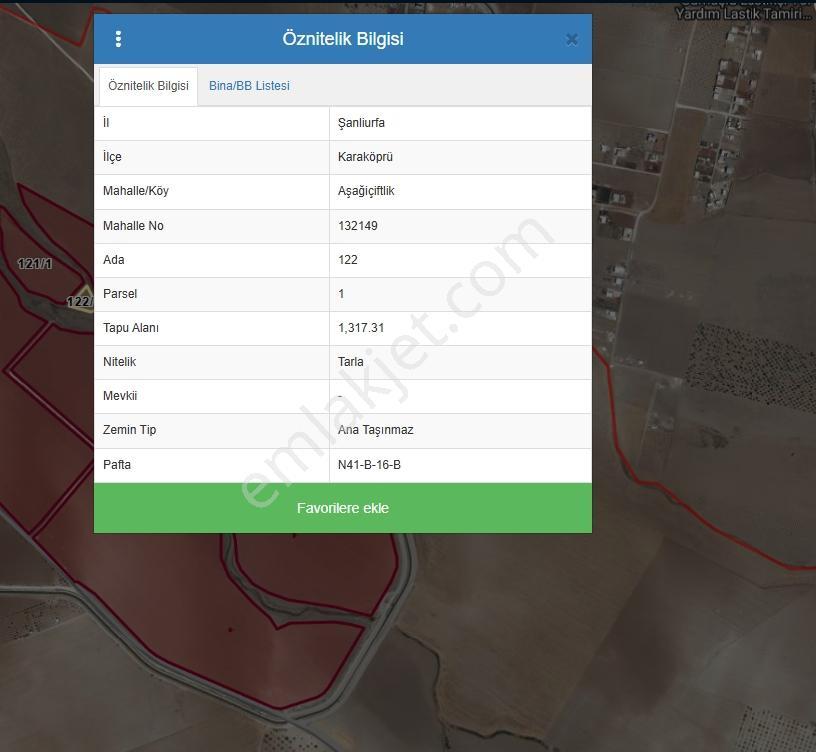Image resolution: width=816 pixels, height=752 pixels.
Task: Click the Şanlıurfa province value
Action: pos(361,123)
